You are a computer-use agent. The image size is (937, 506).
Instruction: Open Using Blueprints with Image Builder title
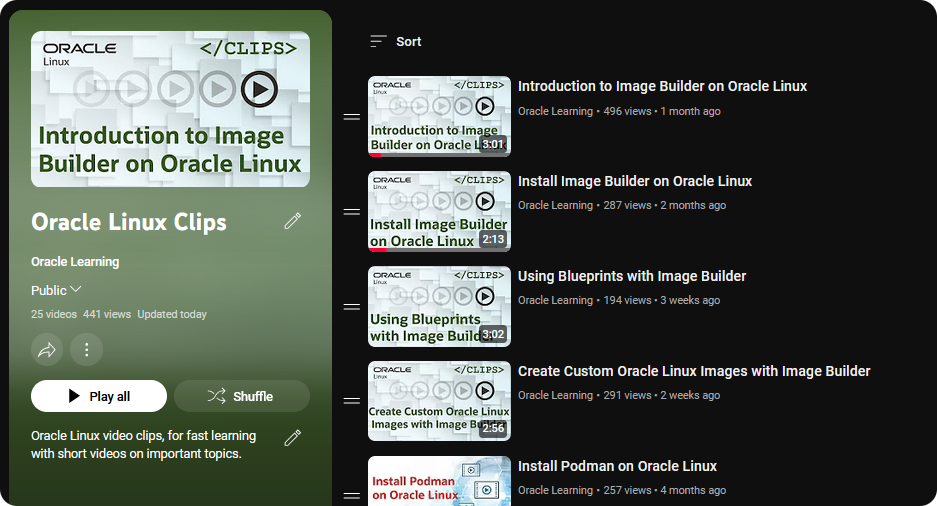point(632,276)
